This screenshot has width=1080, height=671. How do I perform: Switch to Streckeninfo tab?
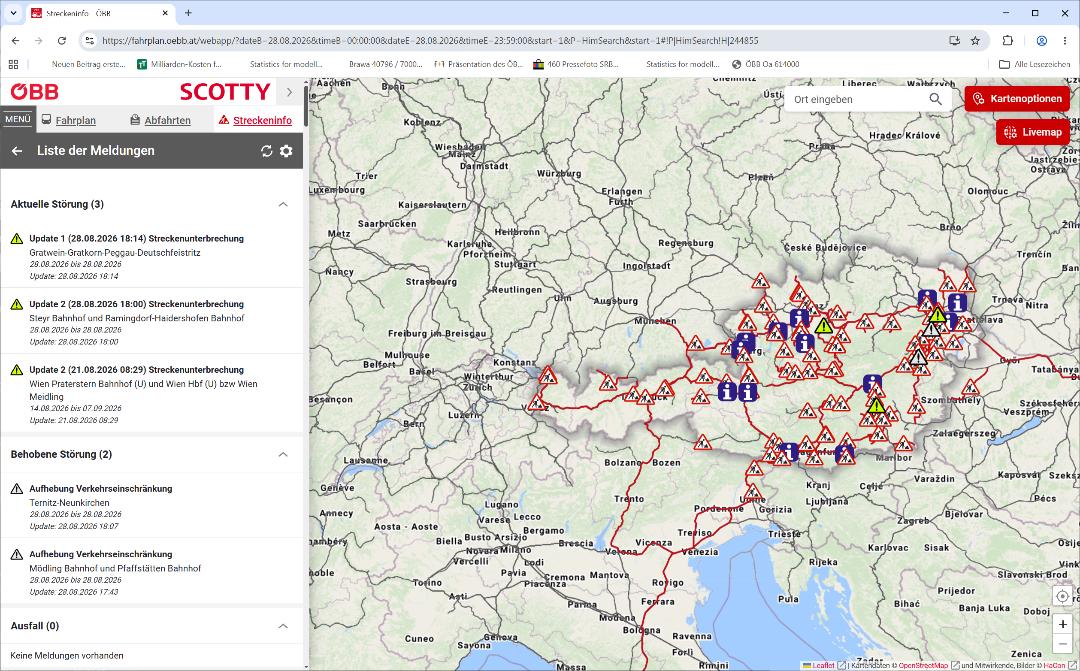pos(256,120)
